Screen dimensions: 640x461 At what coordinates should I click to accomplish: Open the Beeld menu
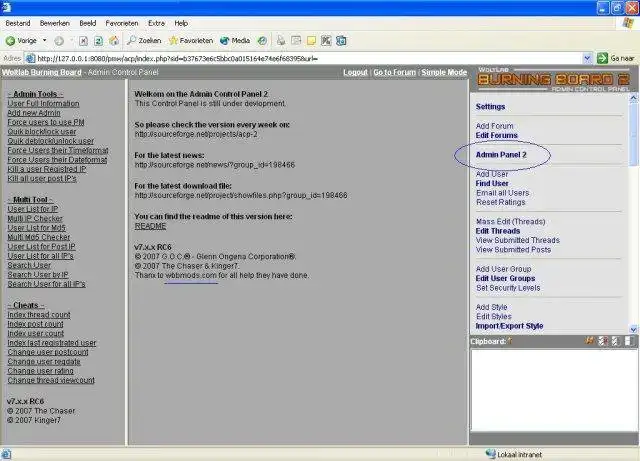click(88, 23)
